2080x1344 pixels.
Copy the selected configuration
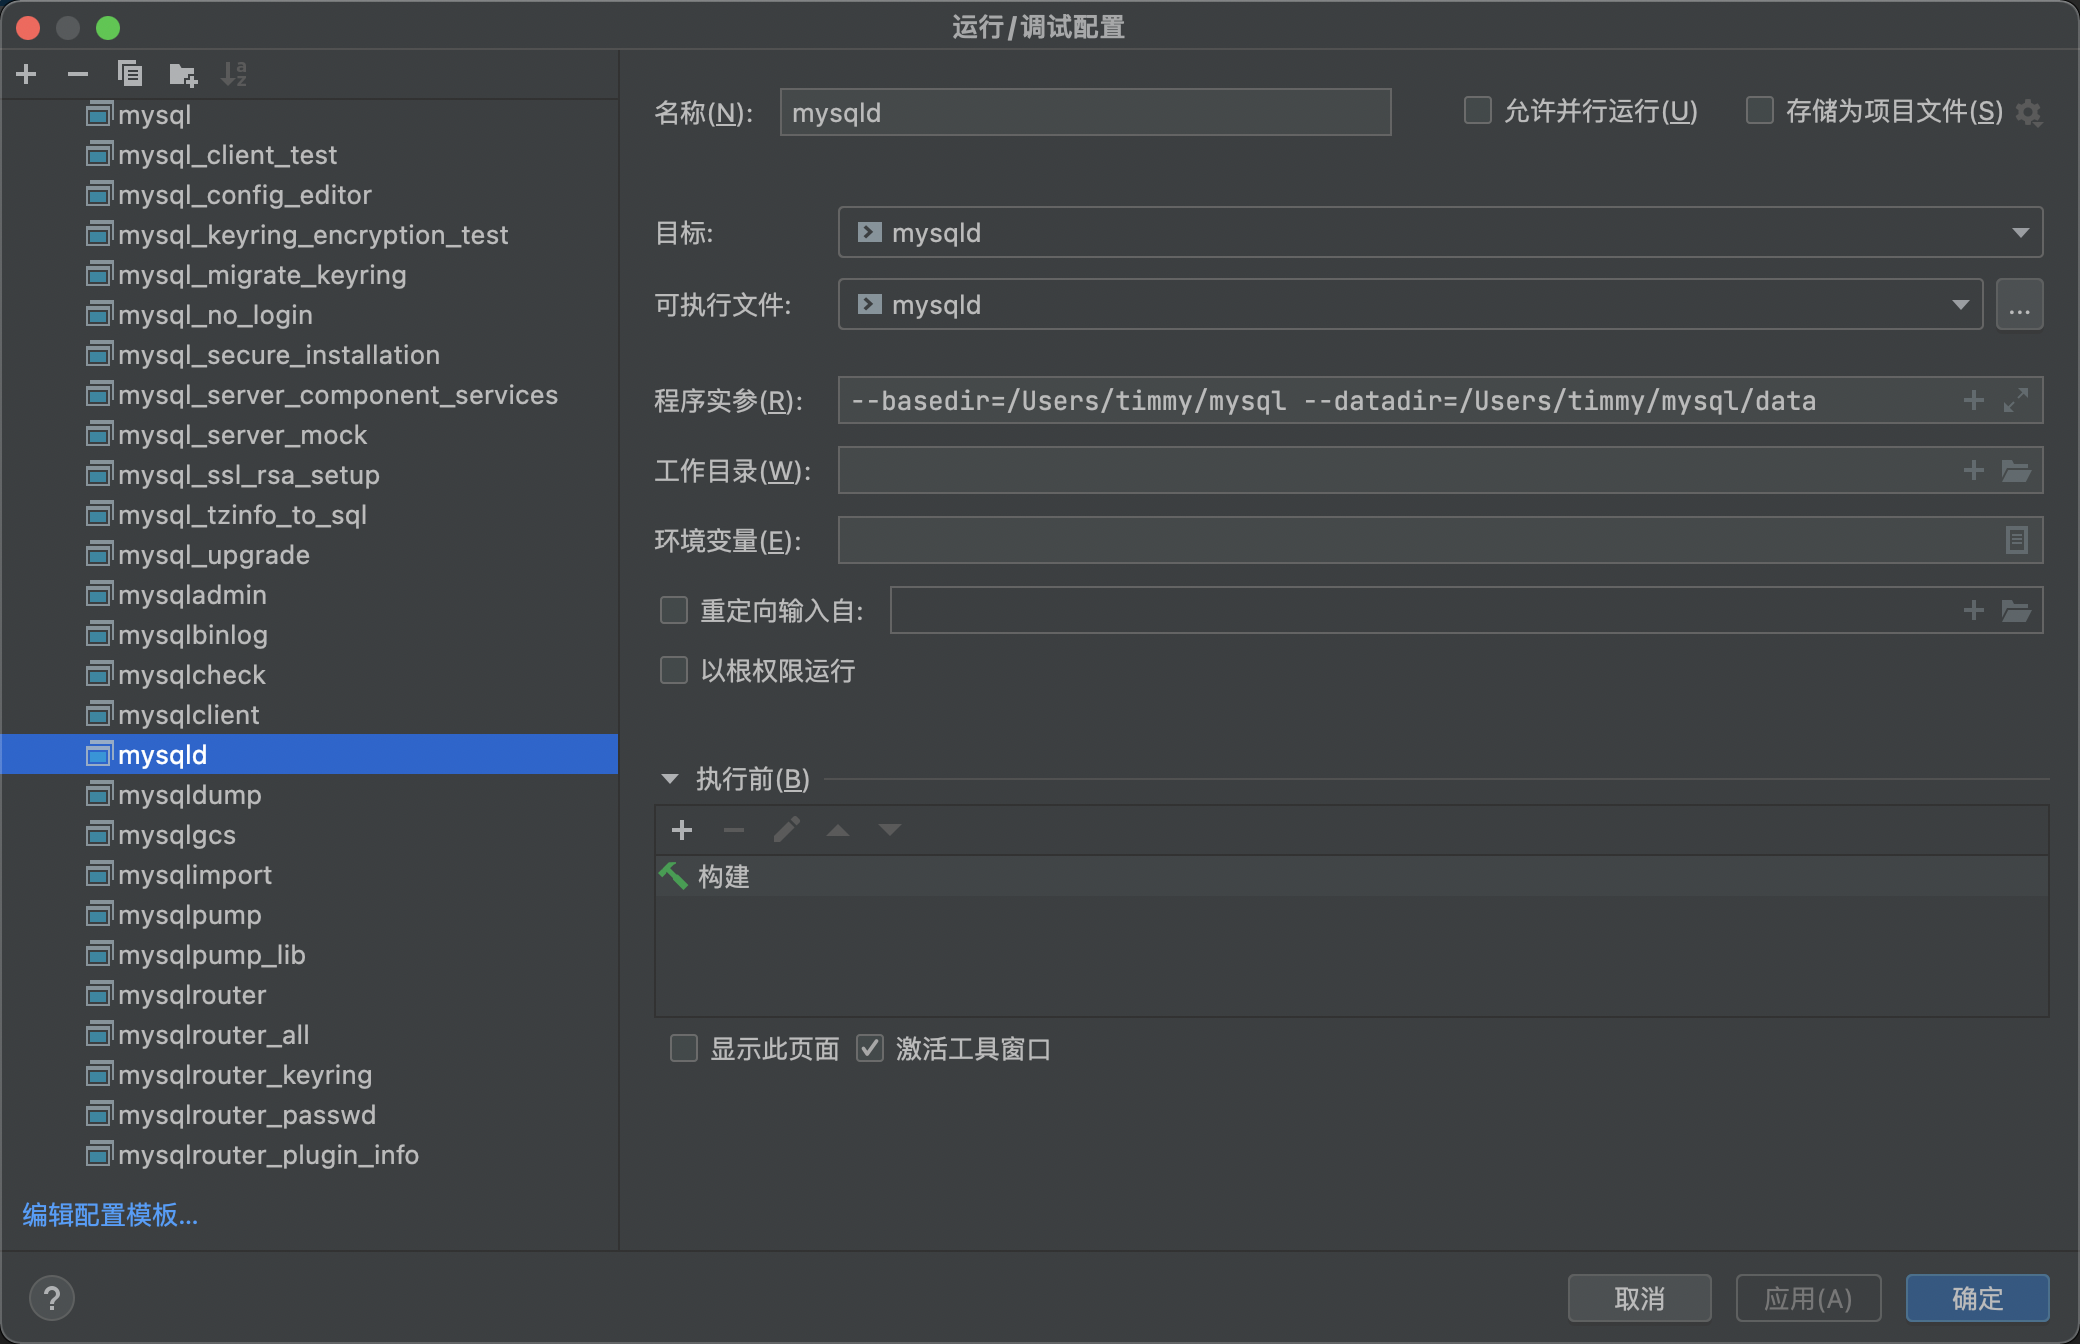[x=130, y=74]
